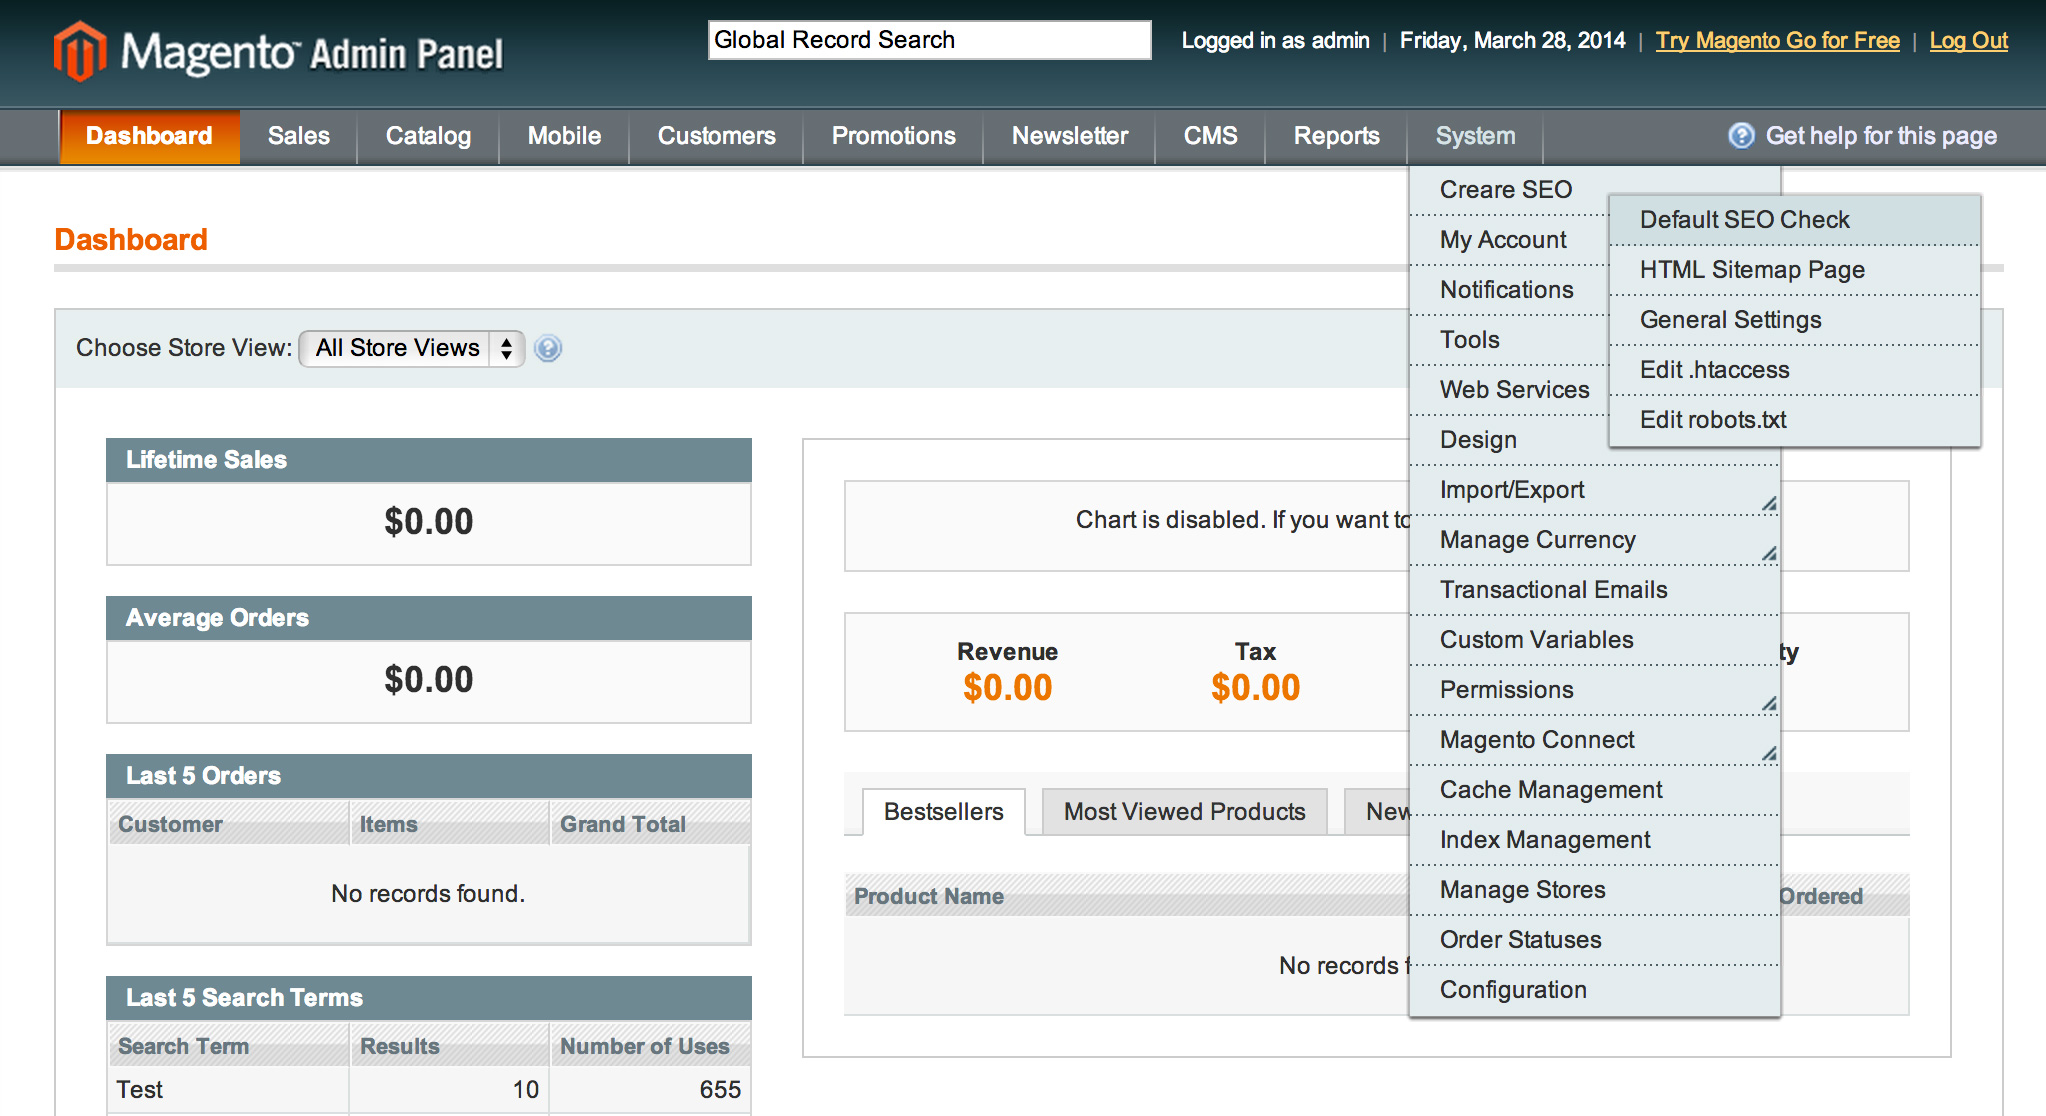Viewport: 2046px width, 1116px height.
Task: Click the Items column header
Action: [449, 824]
